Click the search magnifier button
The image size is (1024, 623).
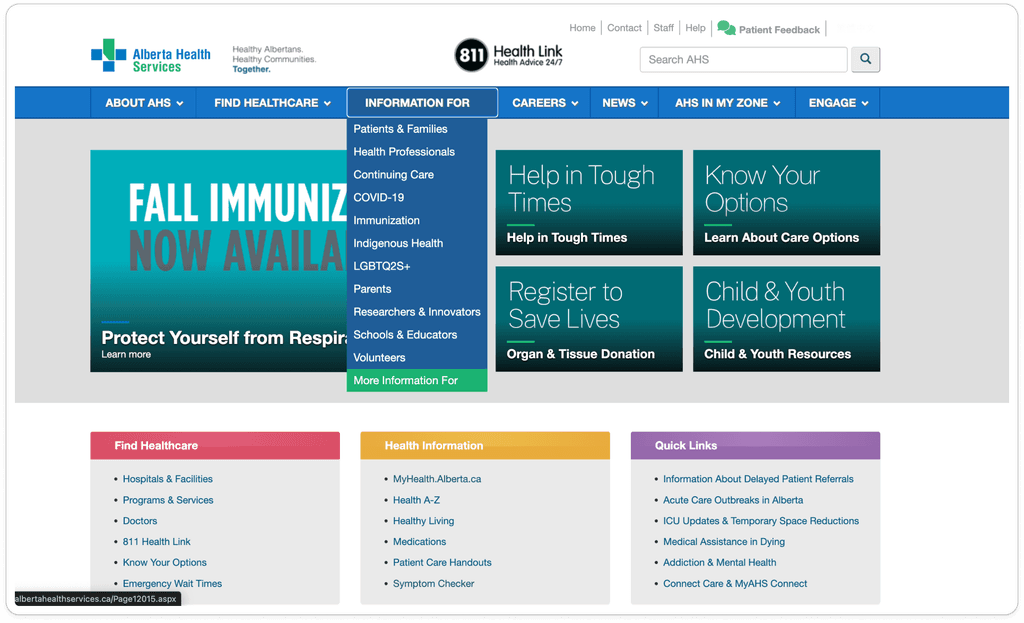pyautogui.click(x=865, y=59)
